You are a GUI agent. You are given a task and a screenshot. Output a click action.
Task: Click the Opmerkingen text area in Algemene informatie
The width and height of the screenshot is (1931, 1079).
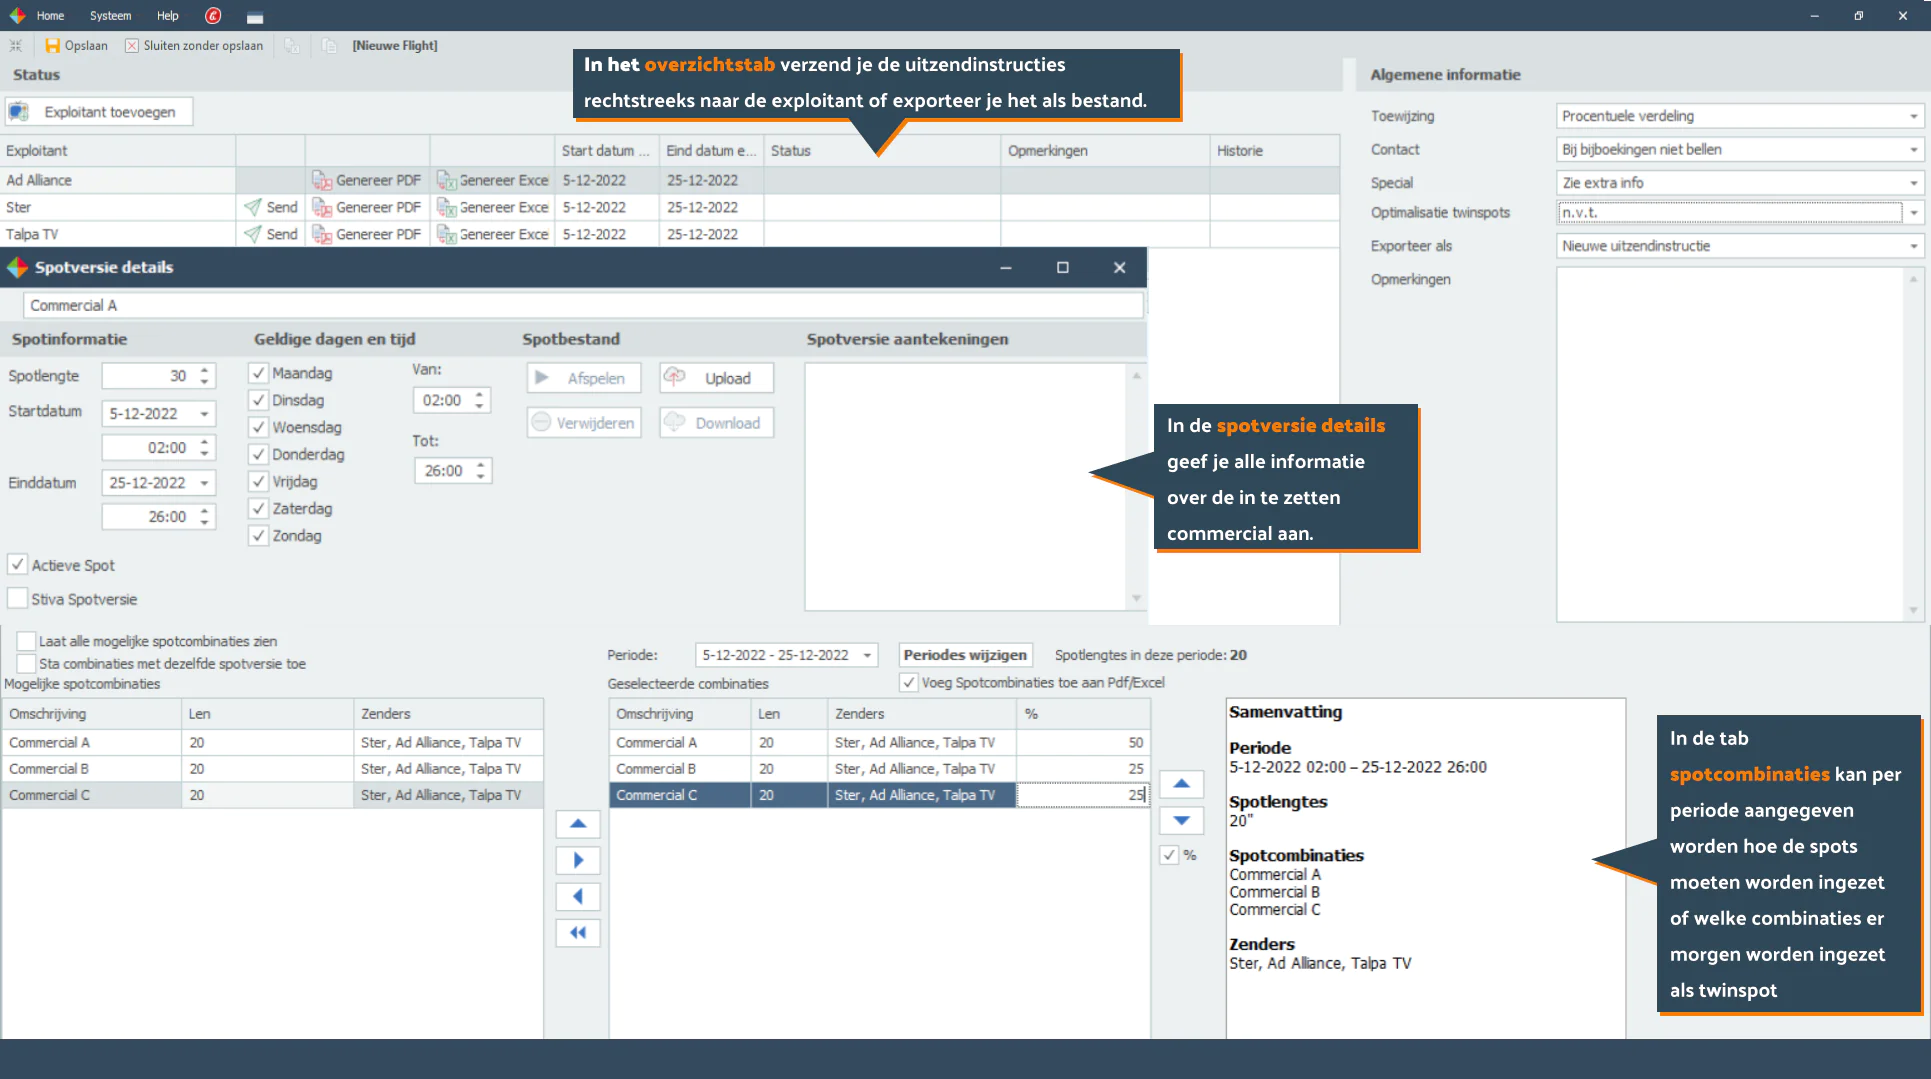[x=1730, y=444]
